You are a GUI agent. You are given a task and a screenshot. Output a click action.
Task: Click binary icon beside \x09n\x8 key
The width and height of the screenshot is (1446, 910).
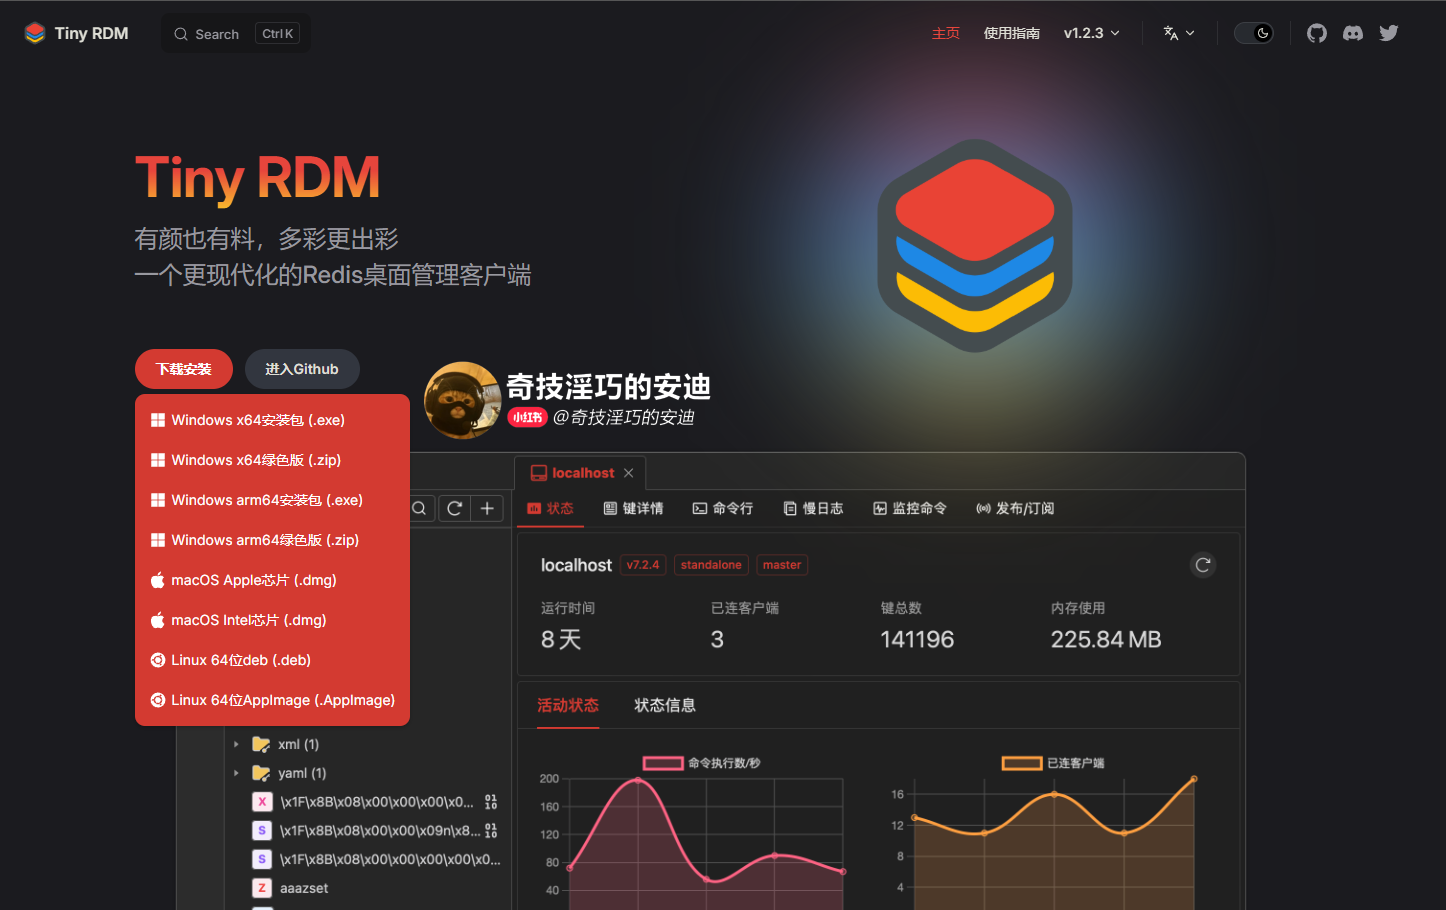491,831
